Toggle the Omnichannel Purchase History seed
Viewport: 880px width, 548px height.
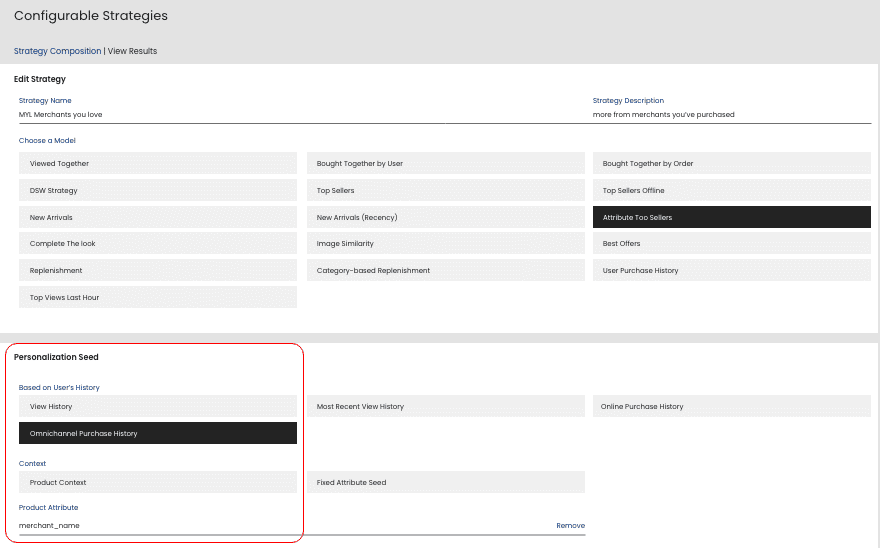click(158, 434)
